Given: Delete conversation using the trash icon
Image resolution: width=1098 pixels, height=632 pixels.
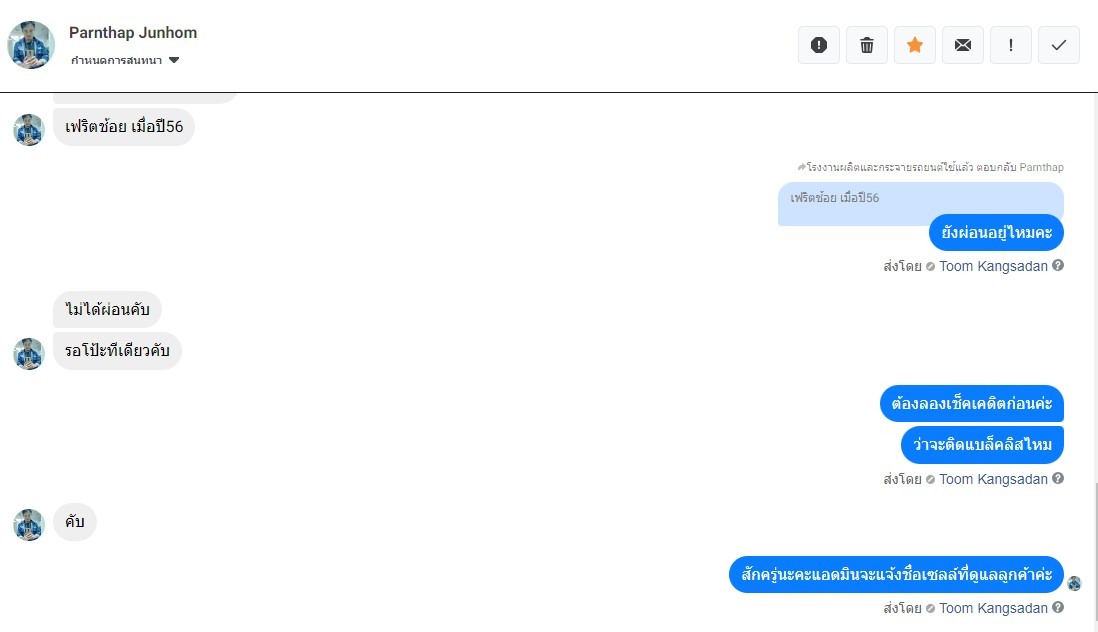Looking at the screenshot, I should pos(867,45).
